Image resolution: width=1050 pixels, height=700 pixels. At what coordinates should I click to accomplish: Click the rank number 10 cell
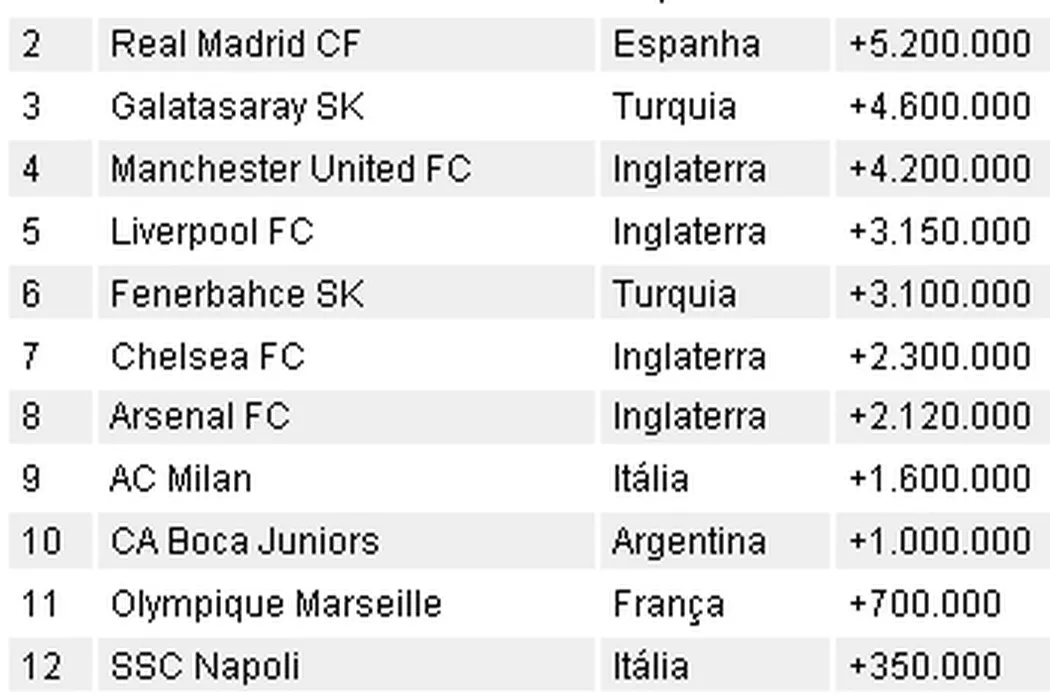41,542
